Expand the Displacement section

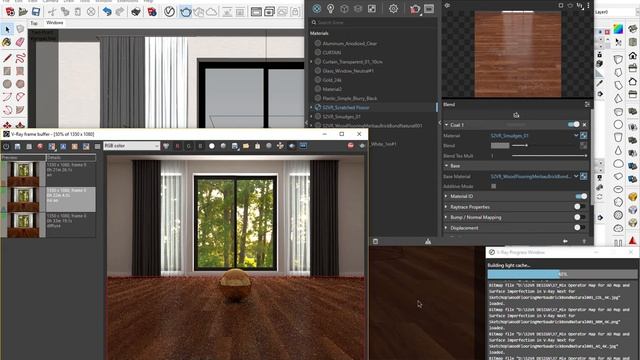[446, 228]
